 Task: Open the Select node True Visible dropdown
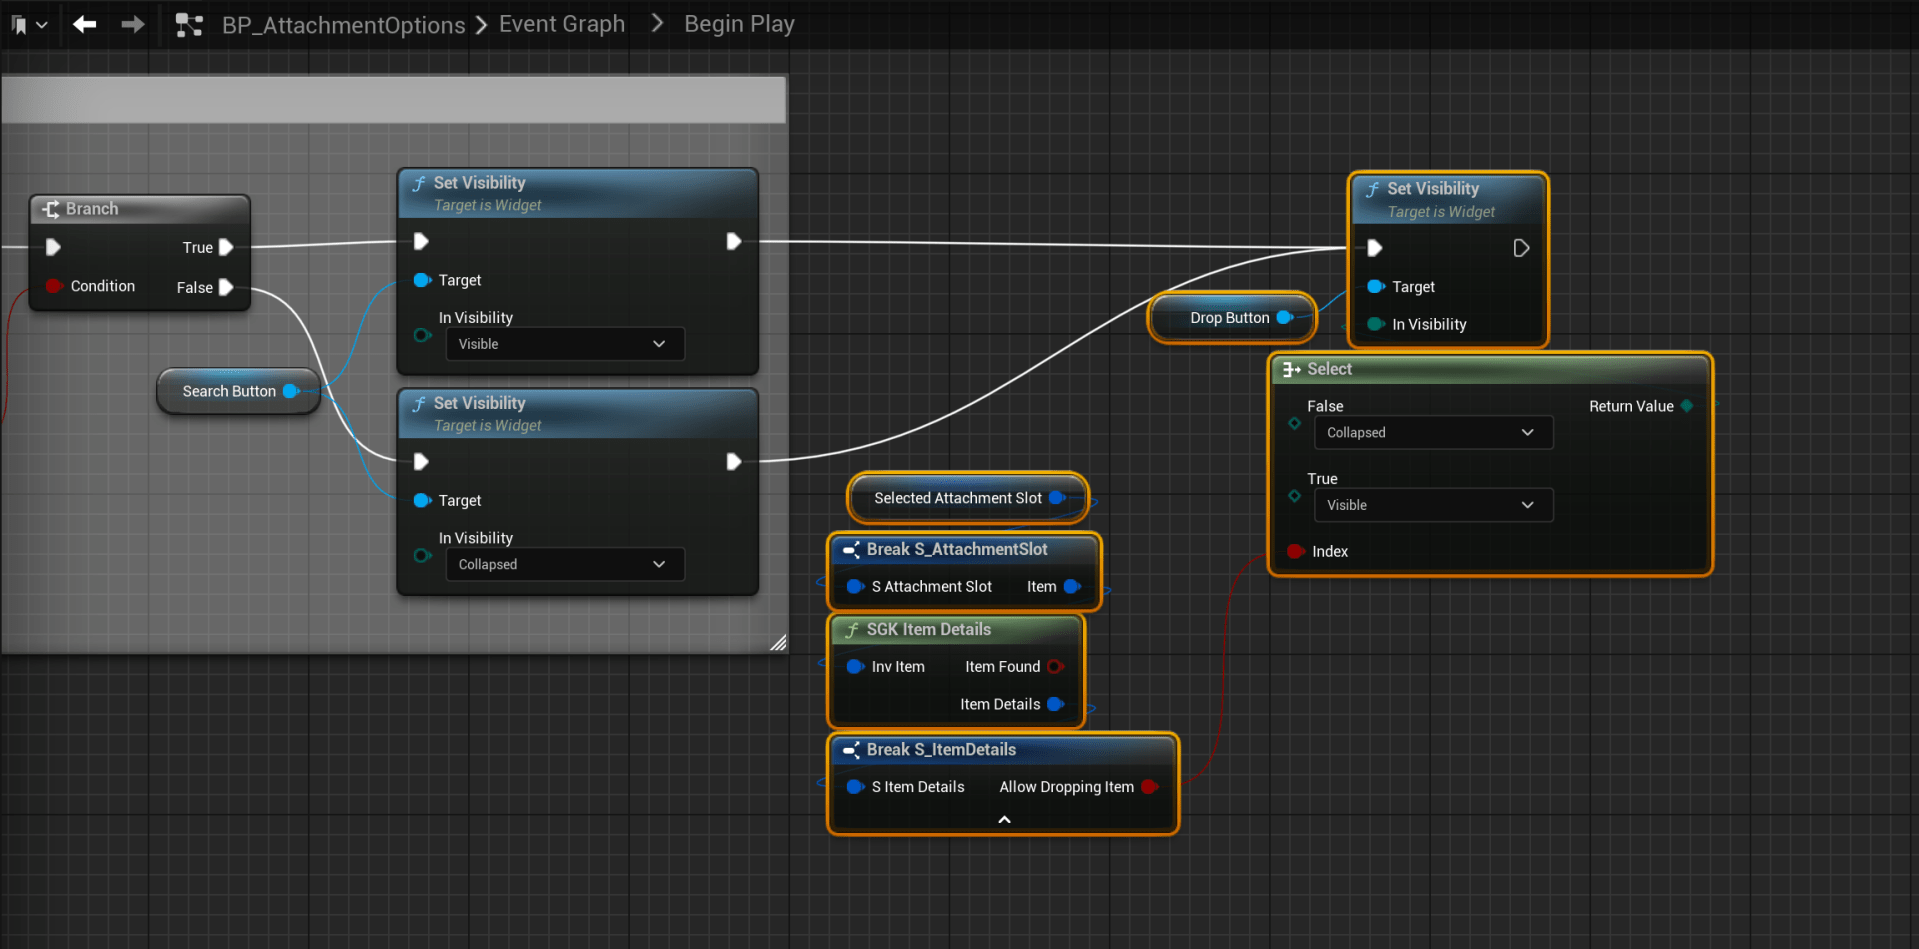click(x=1432, y=505)
